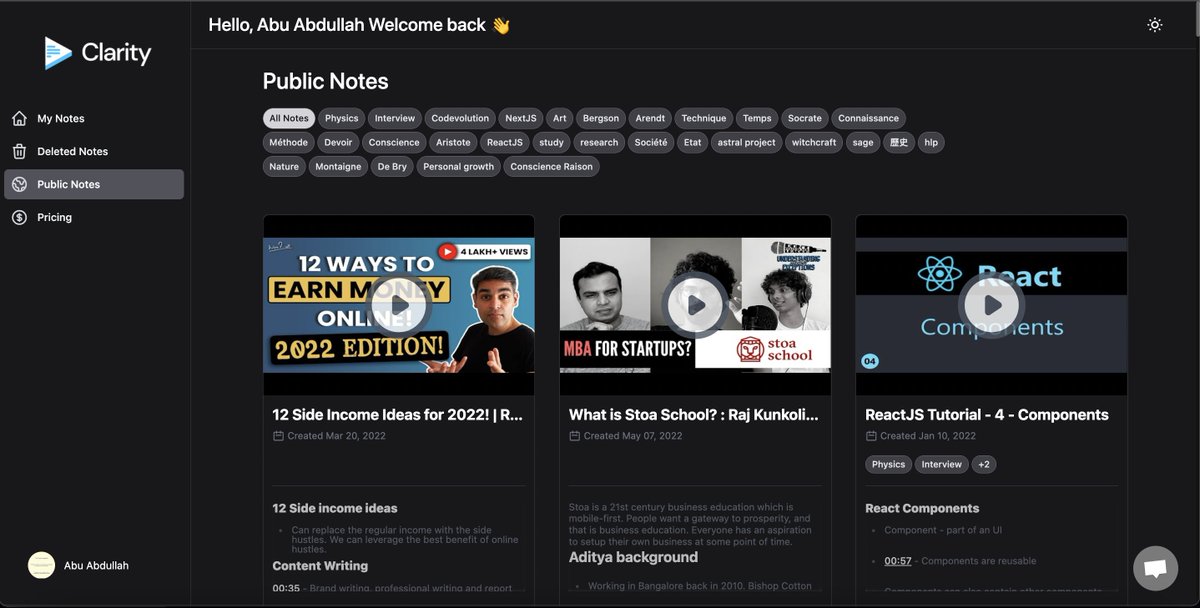Filter notes by Nature tag

point(284,166)
